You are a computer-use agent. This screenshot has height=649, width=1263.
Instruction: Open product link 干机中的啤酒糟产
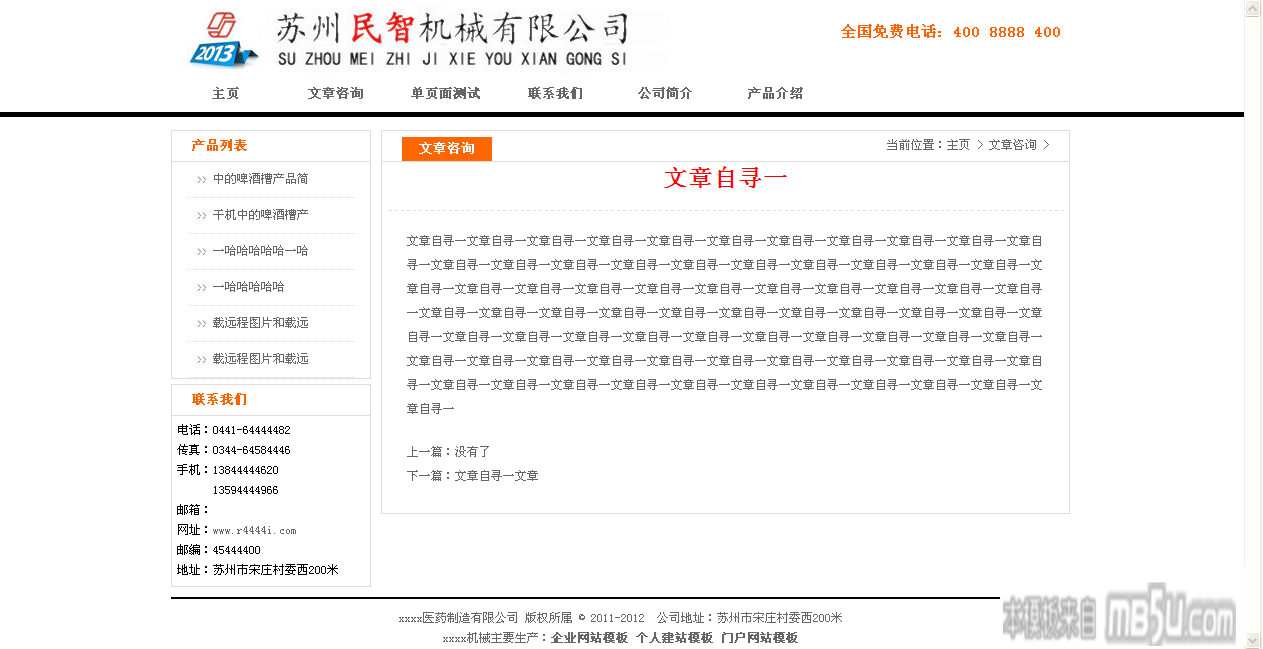(260, 215)
